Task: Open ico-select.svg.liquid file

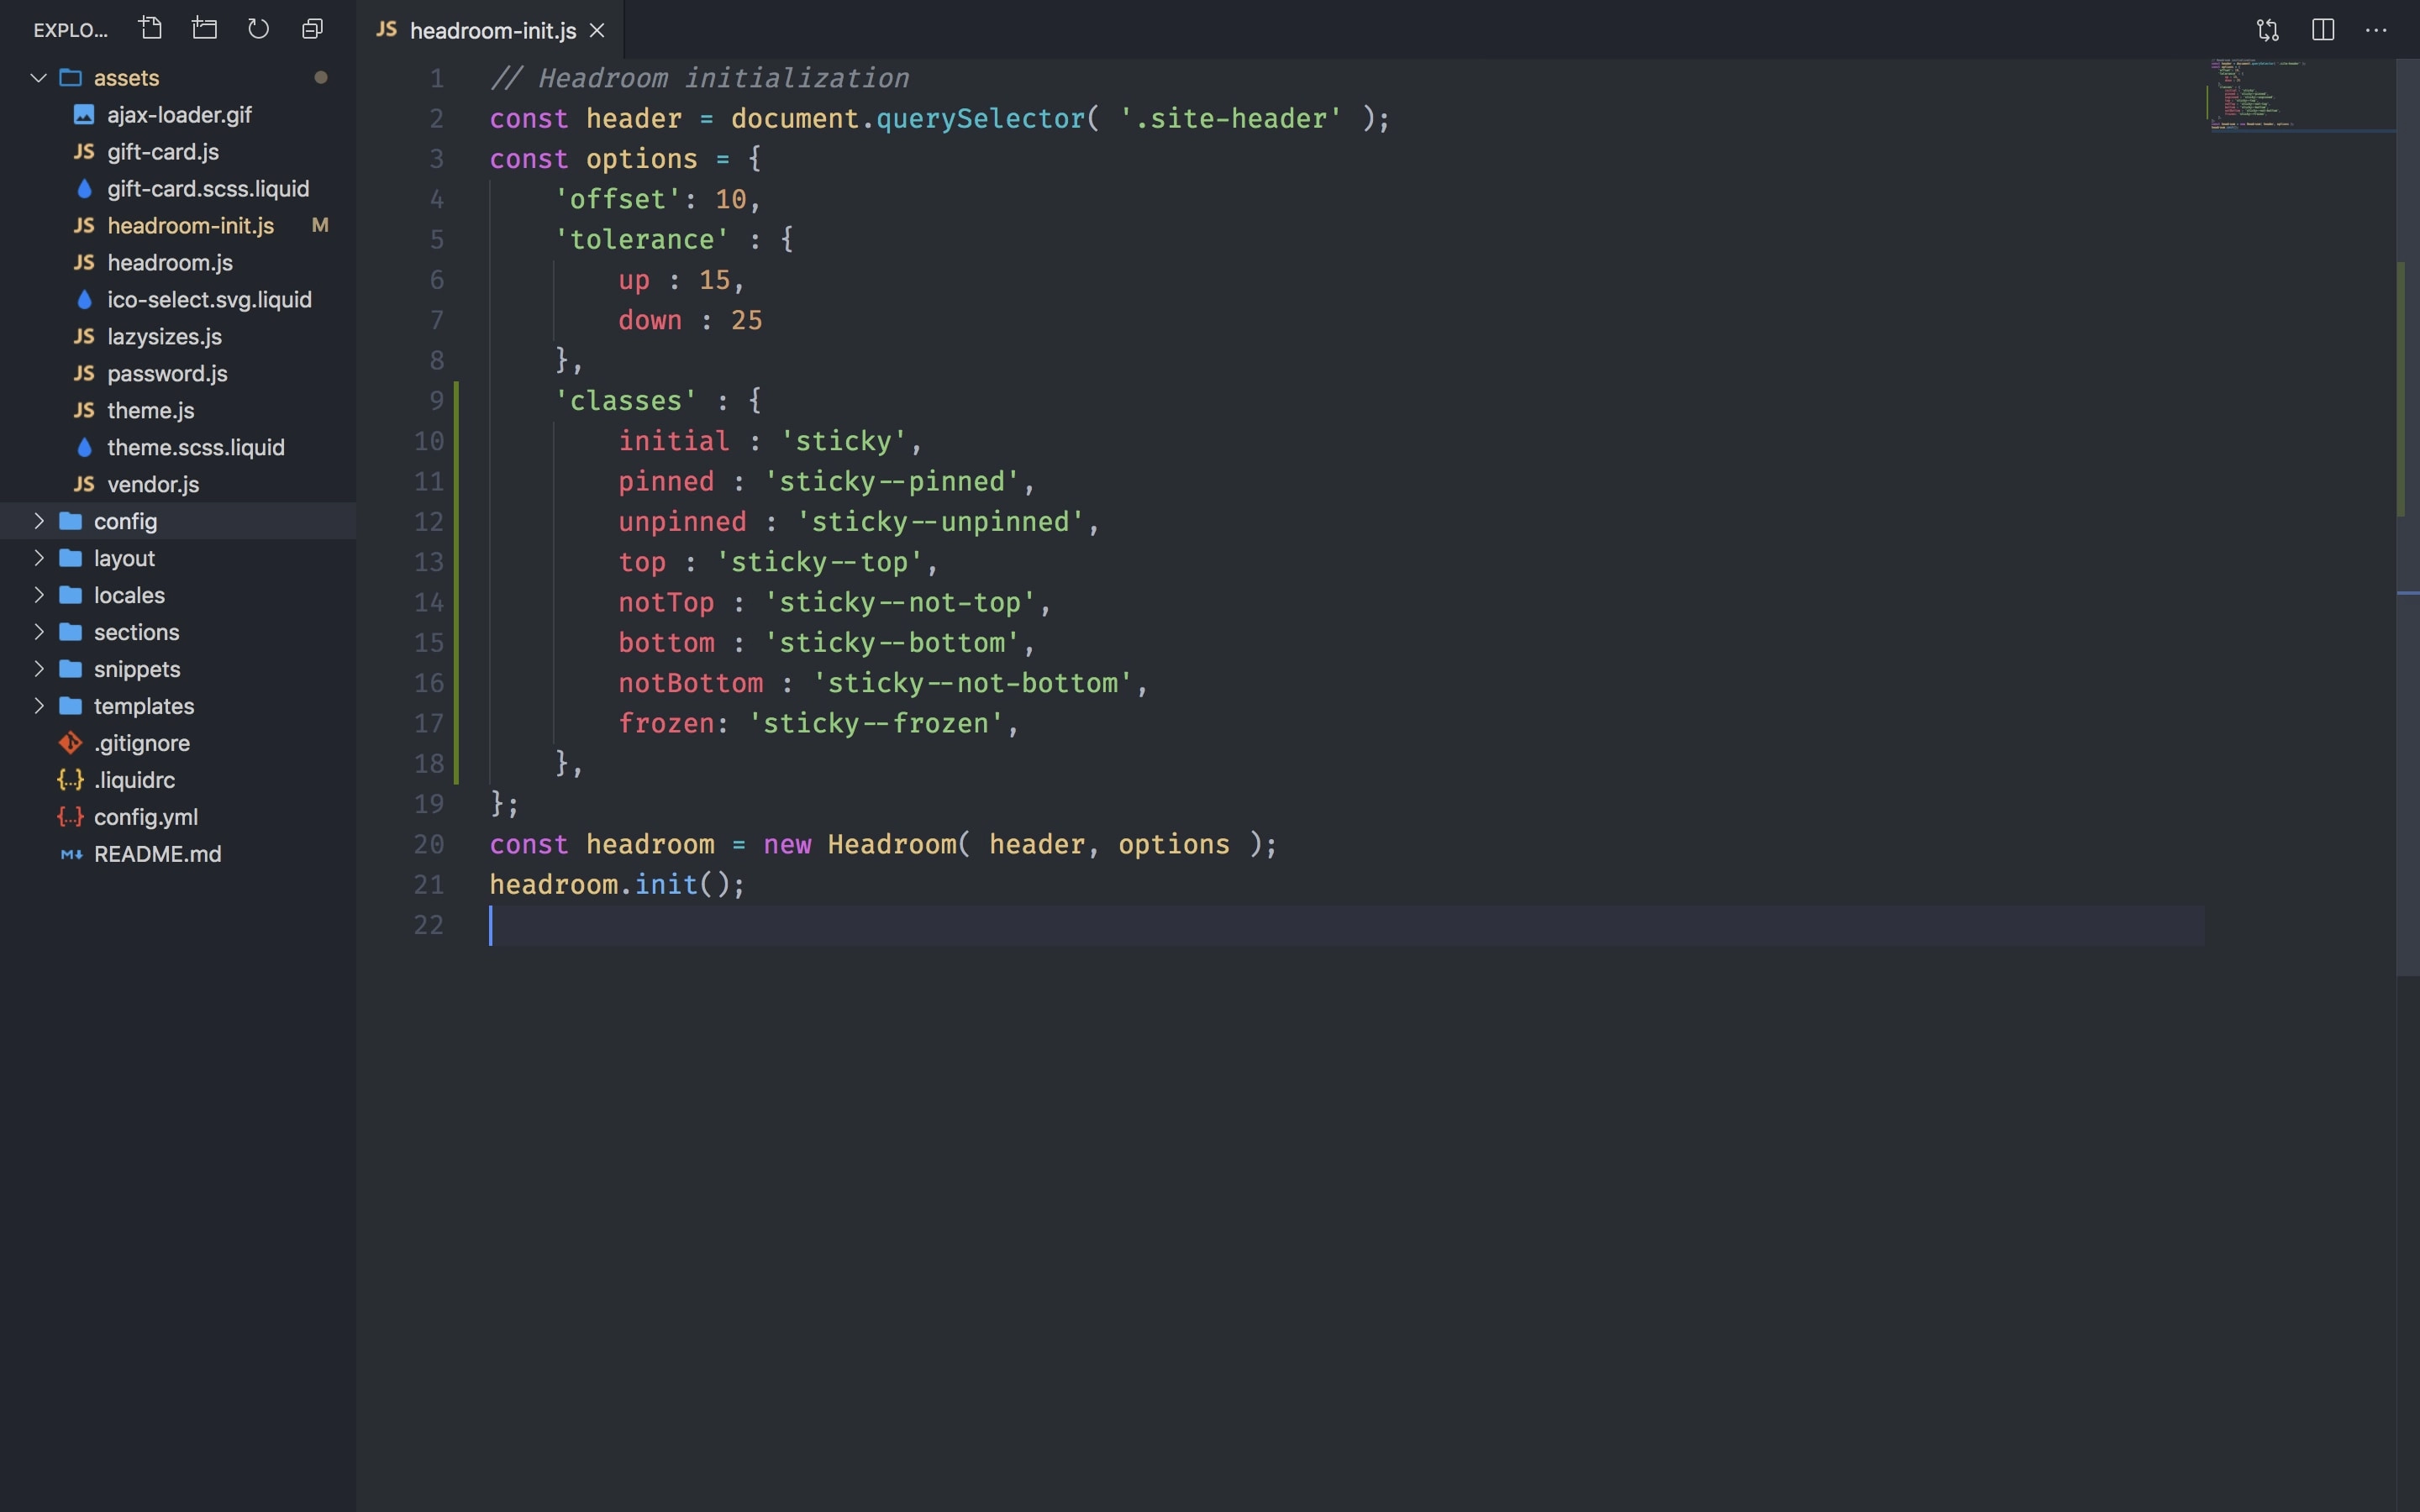Action: [x=178, y=300]
